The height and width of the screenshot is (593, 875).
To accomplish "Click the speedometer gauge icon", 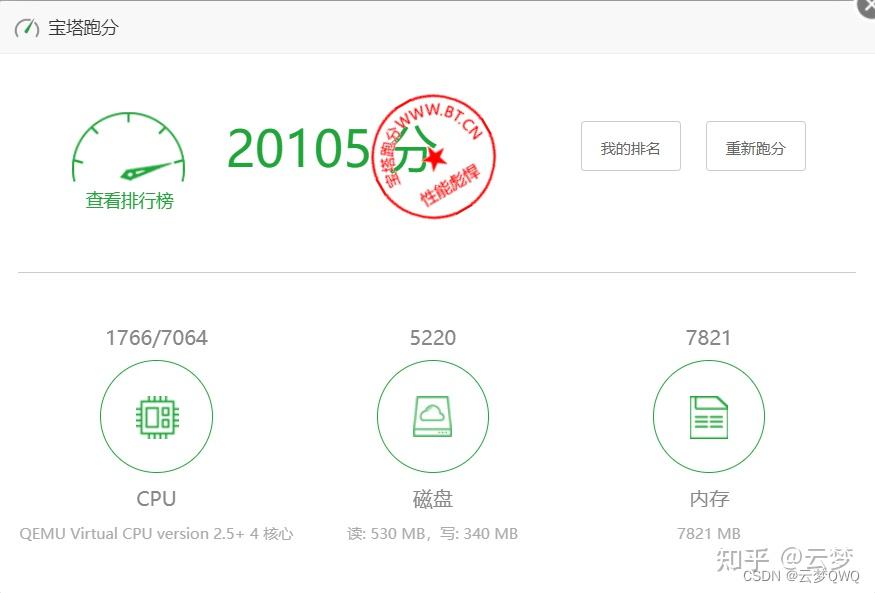I will pyautogui.click(x=128, y=147).
